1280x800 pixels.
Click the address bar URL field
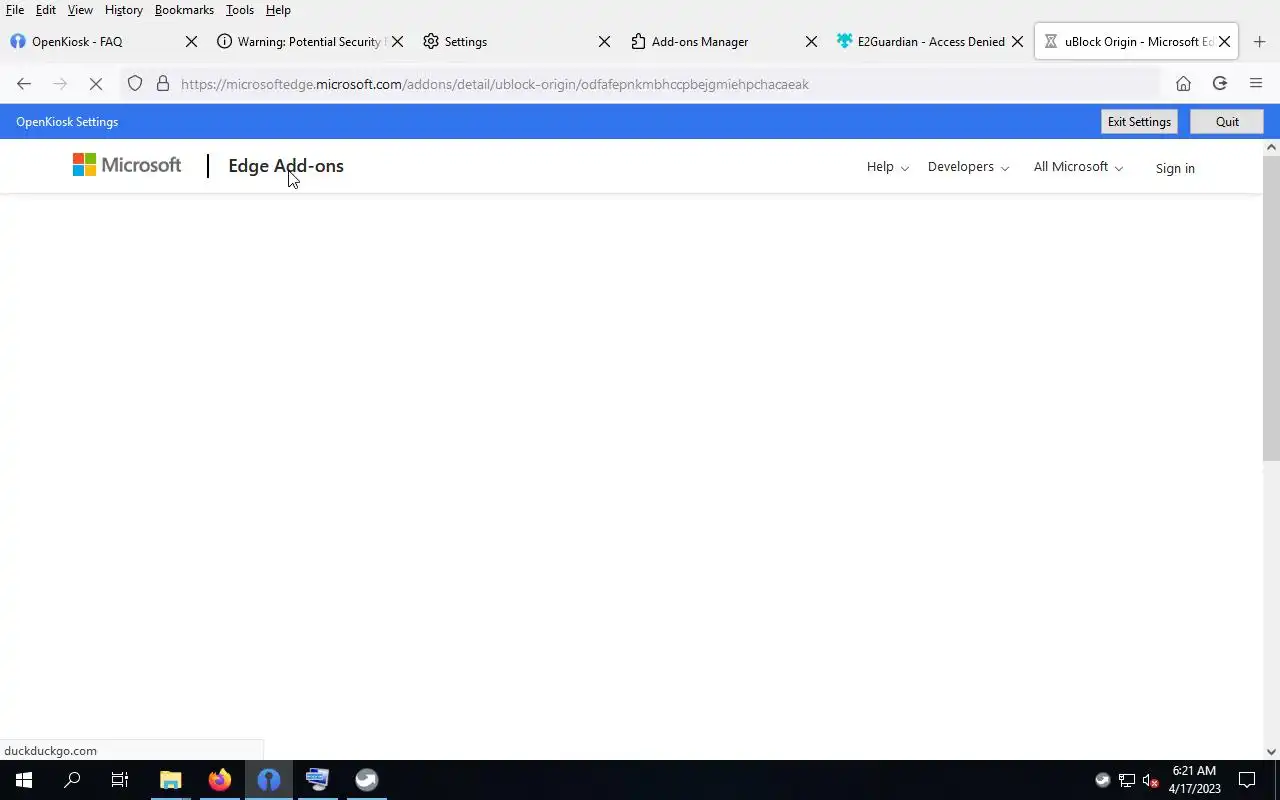tap(640, 84)
